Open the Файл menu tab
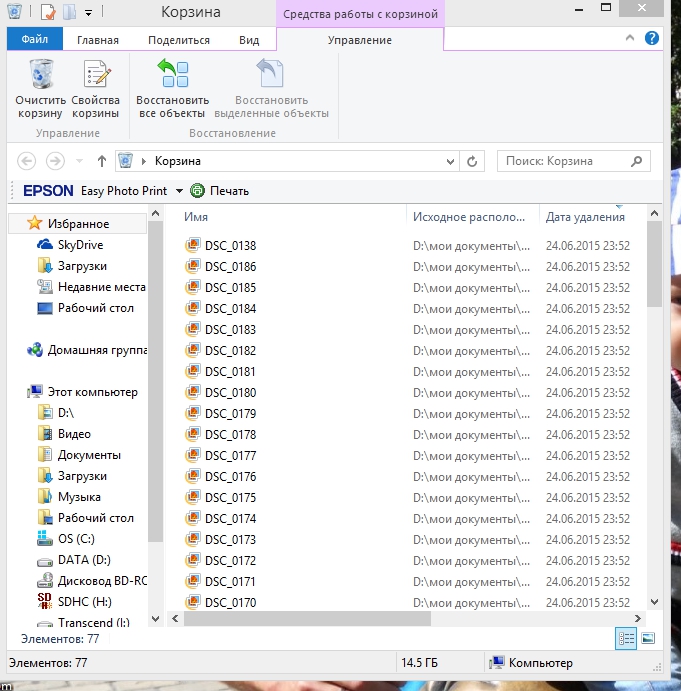The width and height of the screenshot is (681, 691). point(35,40)
